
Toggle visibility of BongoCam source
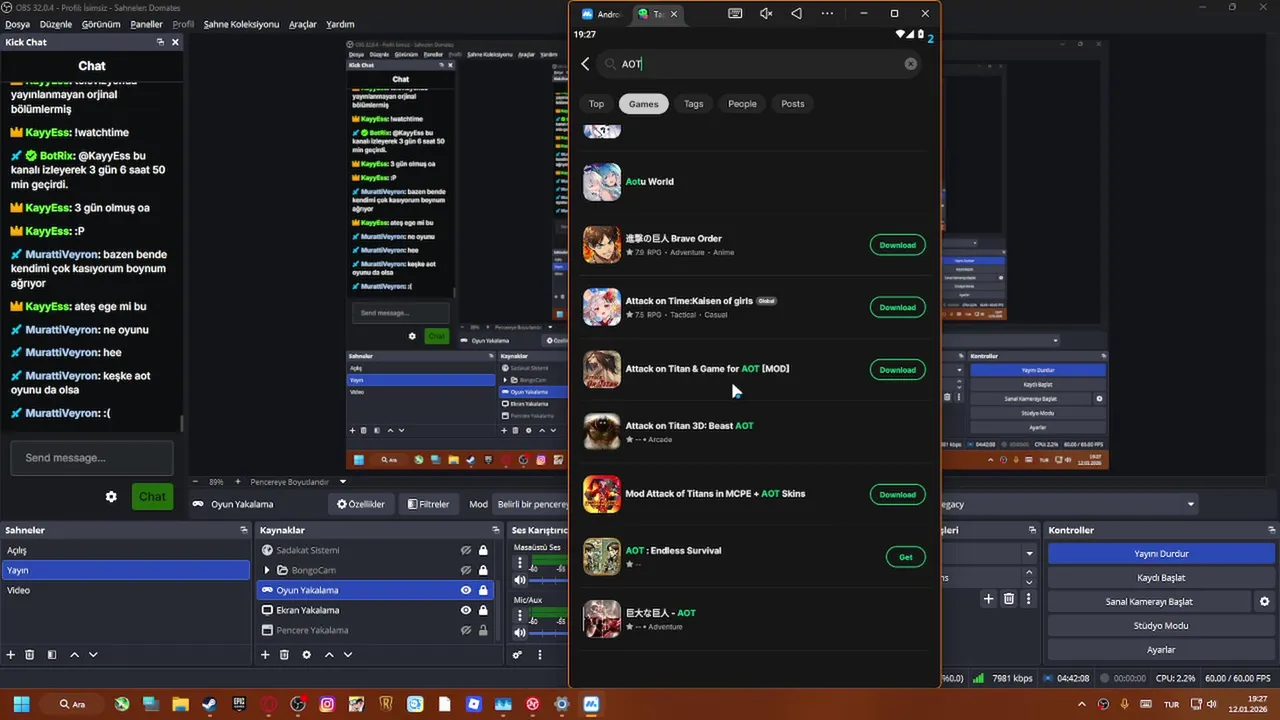point(465,570)
